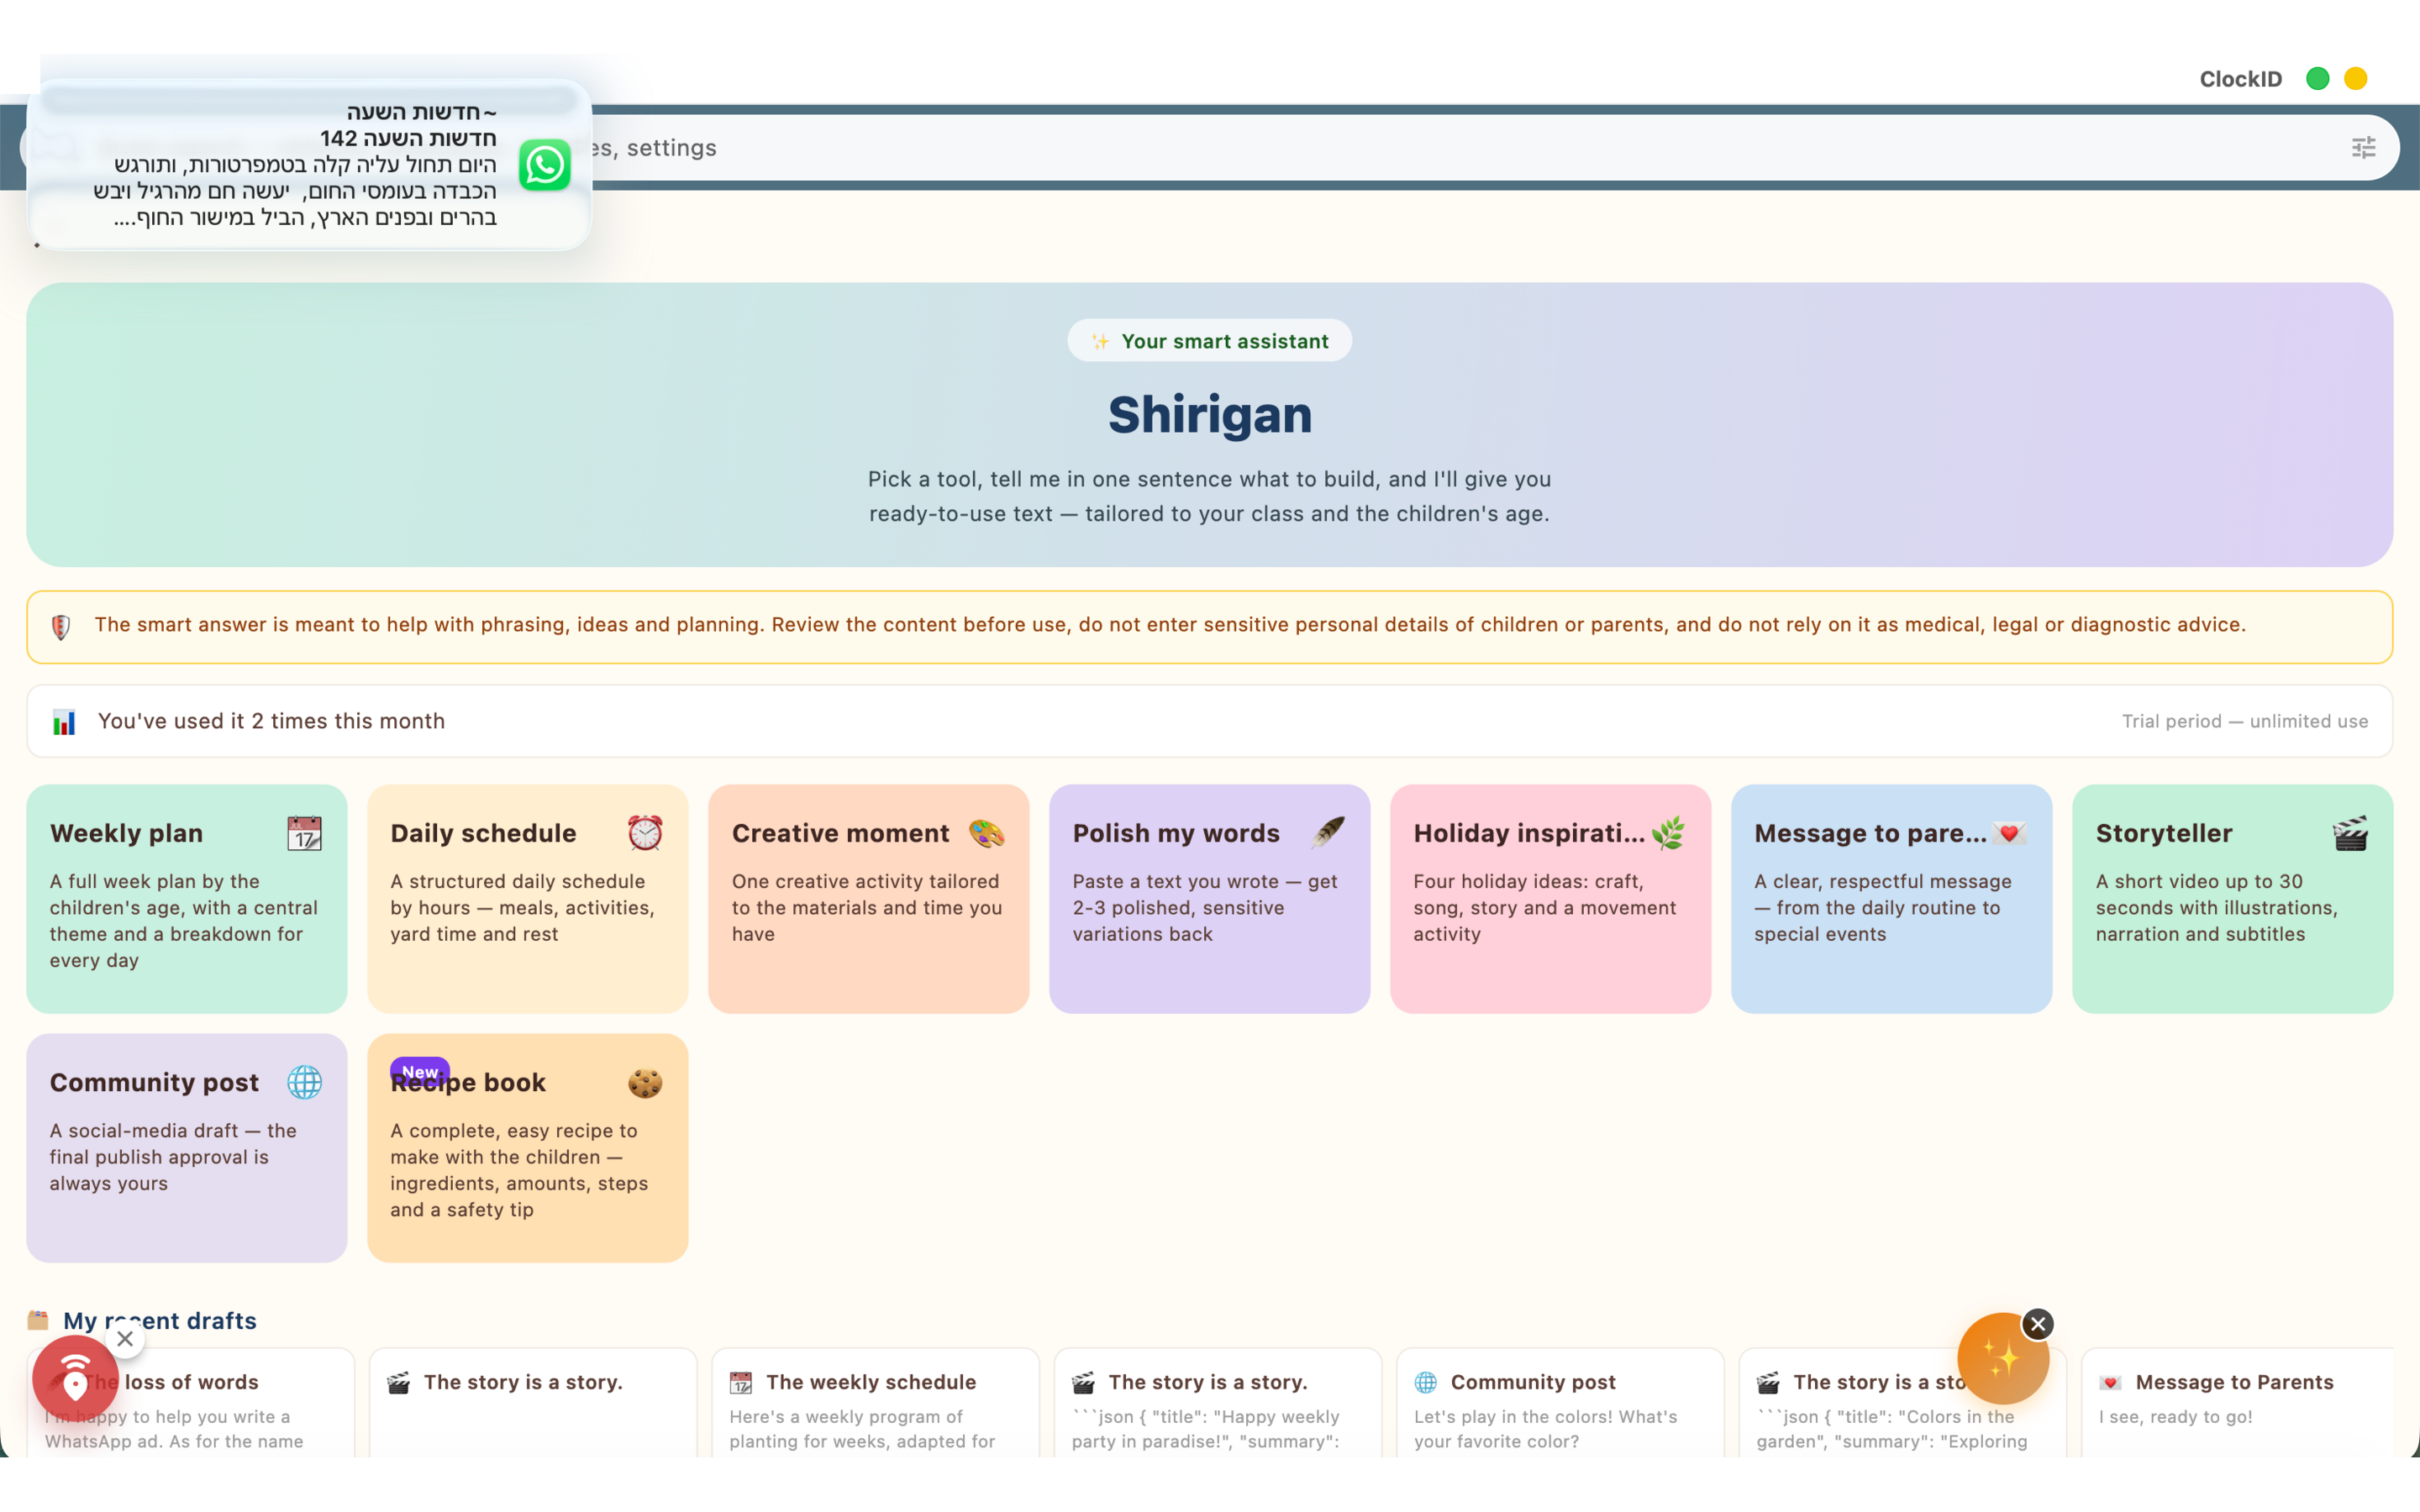This screenshot has width=2420, height=1512.
Task: Click the Shirigan heading
Action: coord(1209,414)
